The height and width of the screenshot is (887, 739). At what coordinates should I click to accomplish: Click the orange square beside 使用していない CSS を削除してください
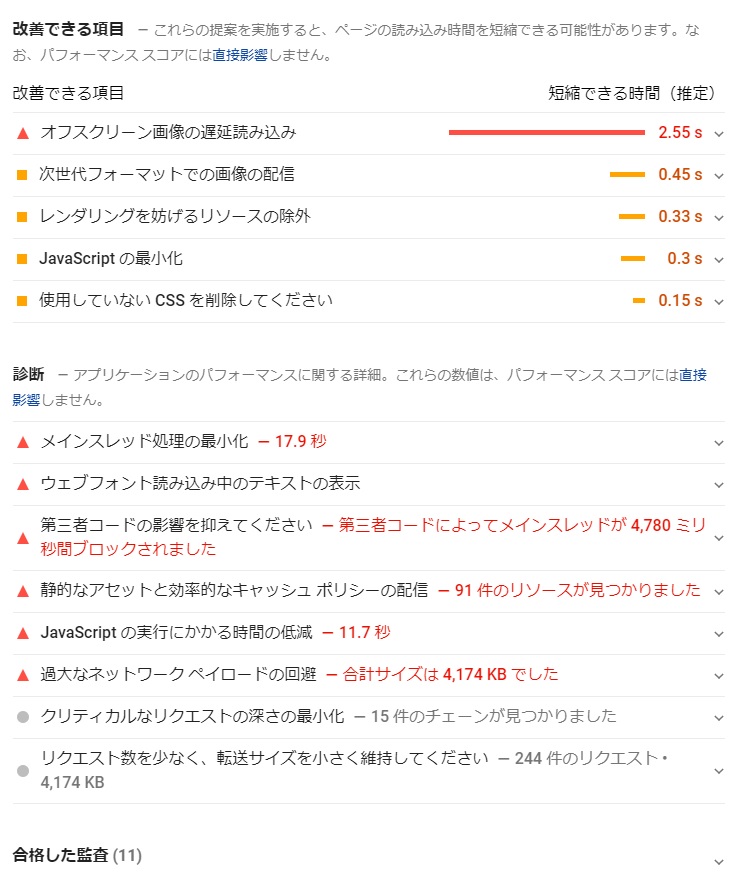[24, 299]
